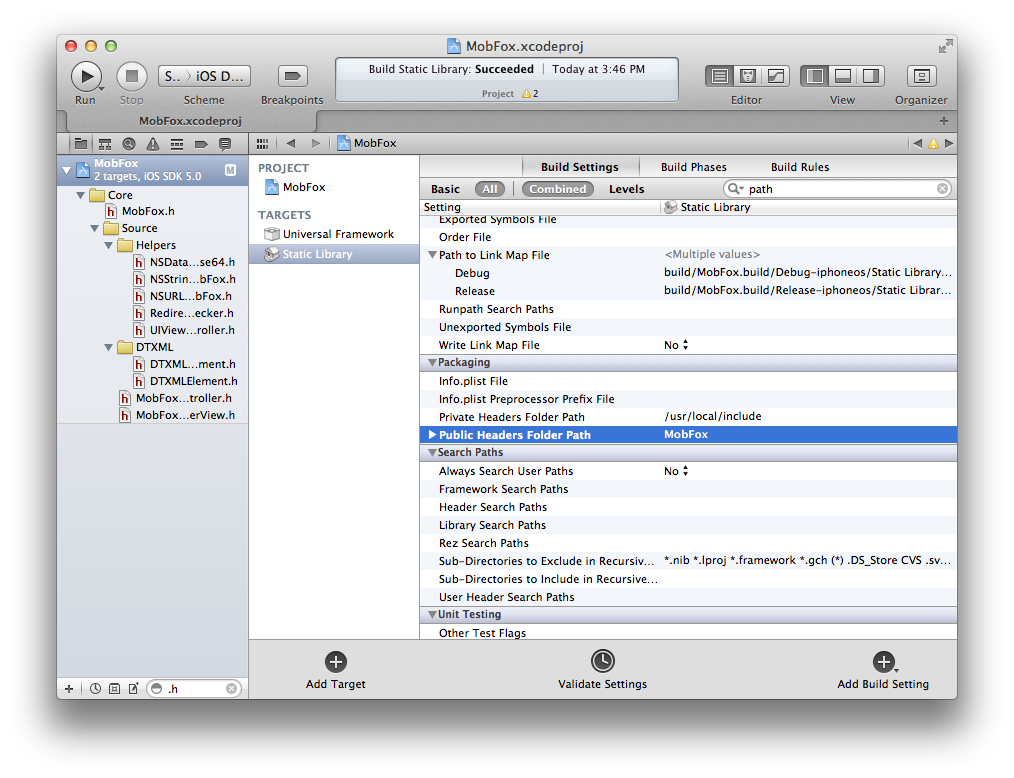Select the Combined view
This screenshot has height=778, width=1014.
coord(557,189)
